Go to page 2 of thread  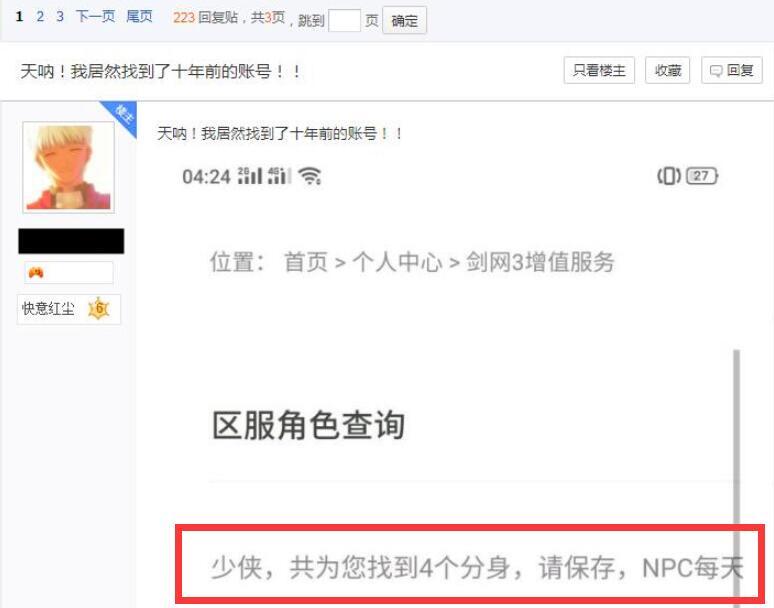click(40, 17)
